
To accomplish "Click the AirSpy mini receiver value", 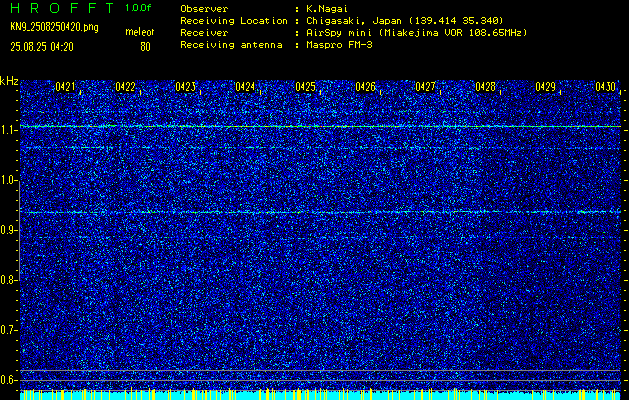I will point(416,33).
